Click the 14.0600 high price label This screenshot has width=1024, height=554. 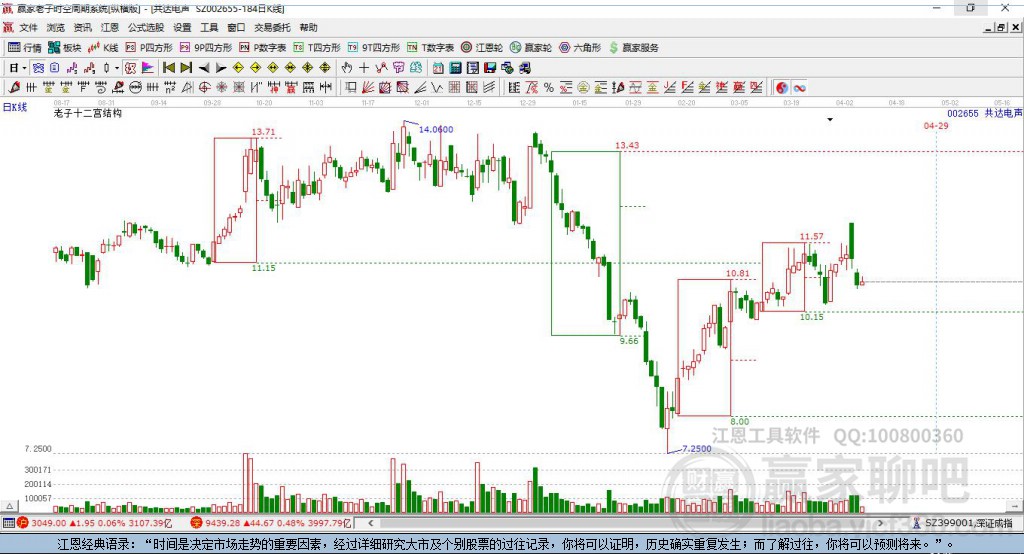pos(436,129)
